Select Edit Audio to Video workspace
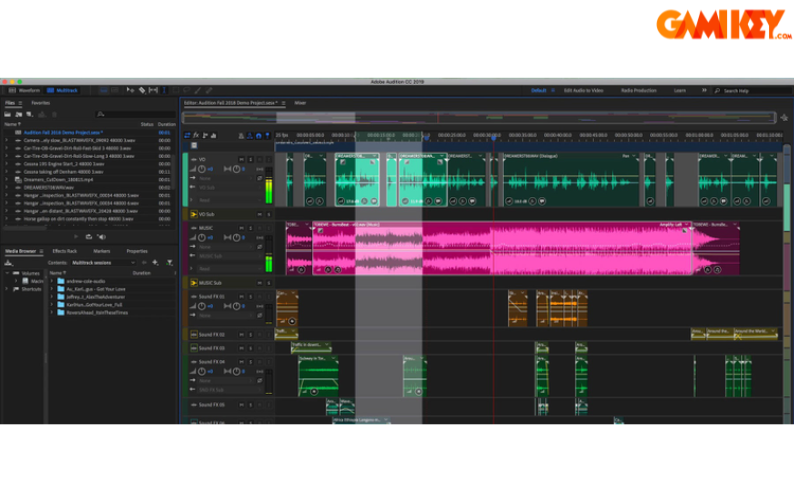 point(583,90)
